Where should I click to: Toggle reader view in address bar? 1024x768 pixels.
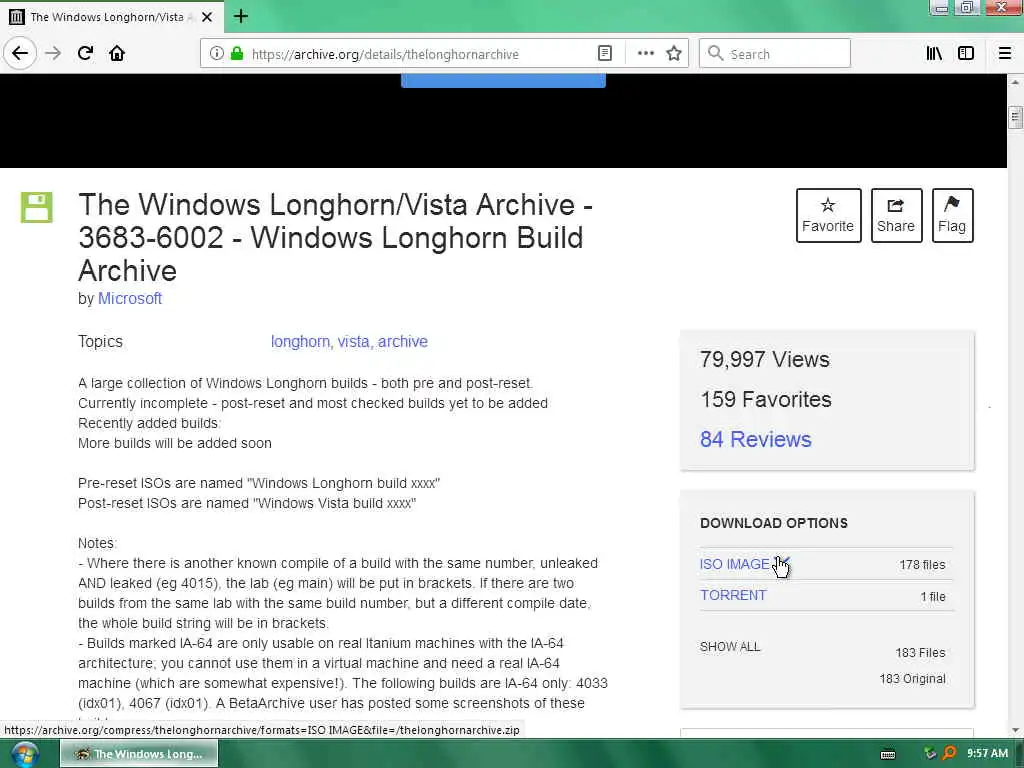click(x=605, y=54)
